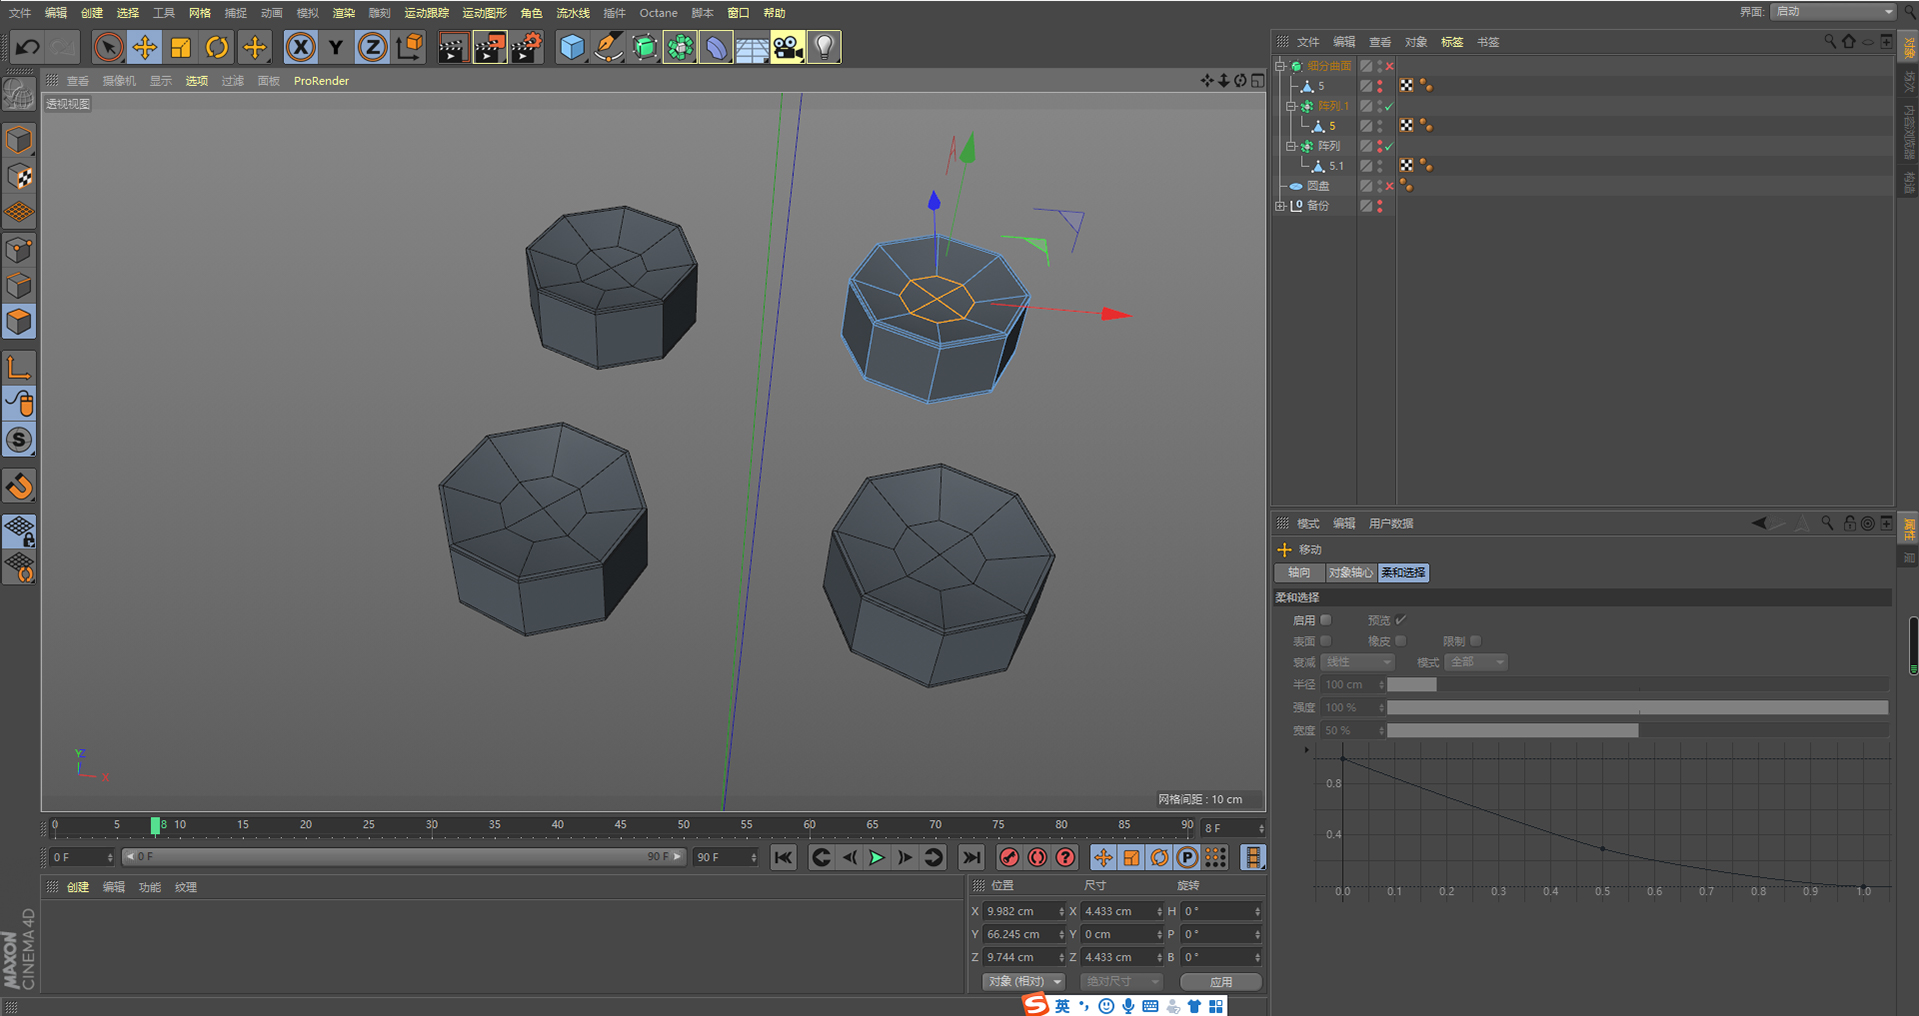The height and width of the screenshot is (1016, 1919).
Task: Add a light object
Action: tap(824, 47)
